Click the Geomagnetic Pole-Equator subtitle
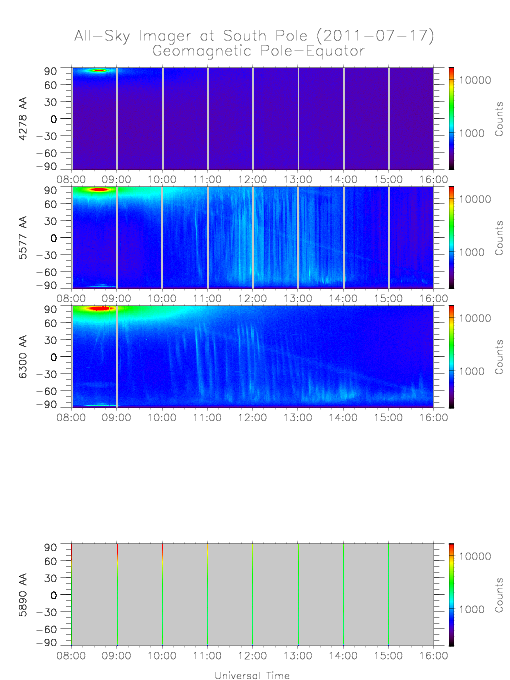Screen dimensions: 510x680 pos(258,51)
